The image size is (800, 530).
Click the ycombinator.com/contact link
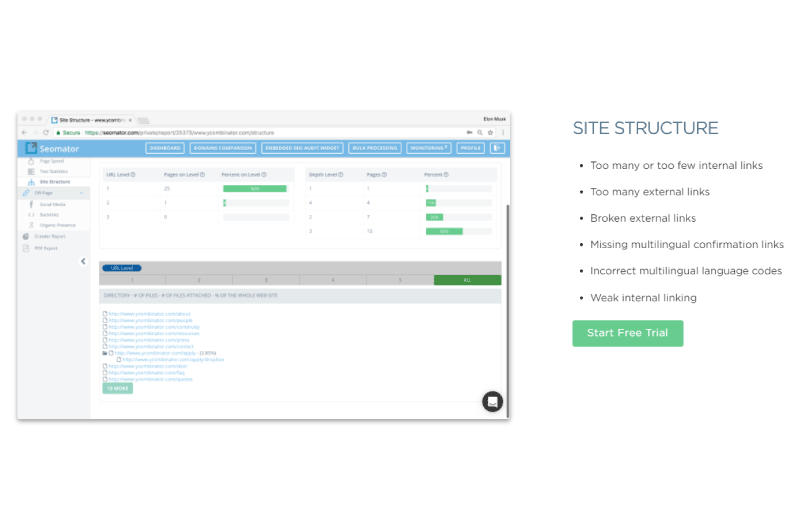point(151,346)
